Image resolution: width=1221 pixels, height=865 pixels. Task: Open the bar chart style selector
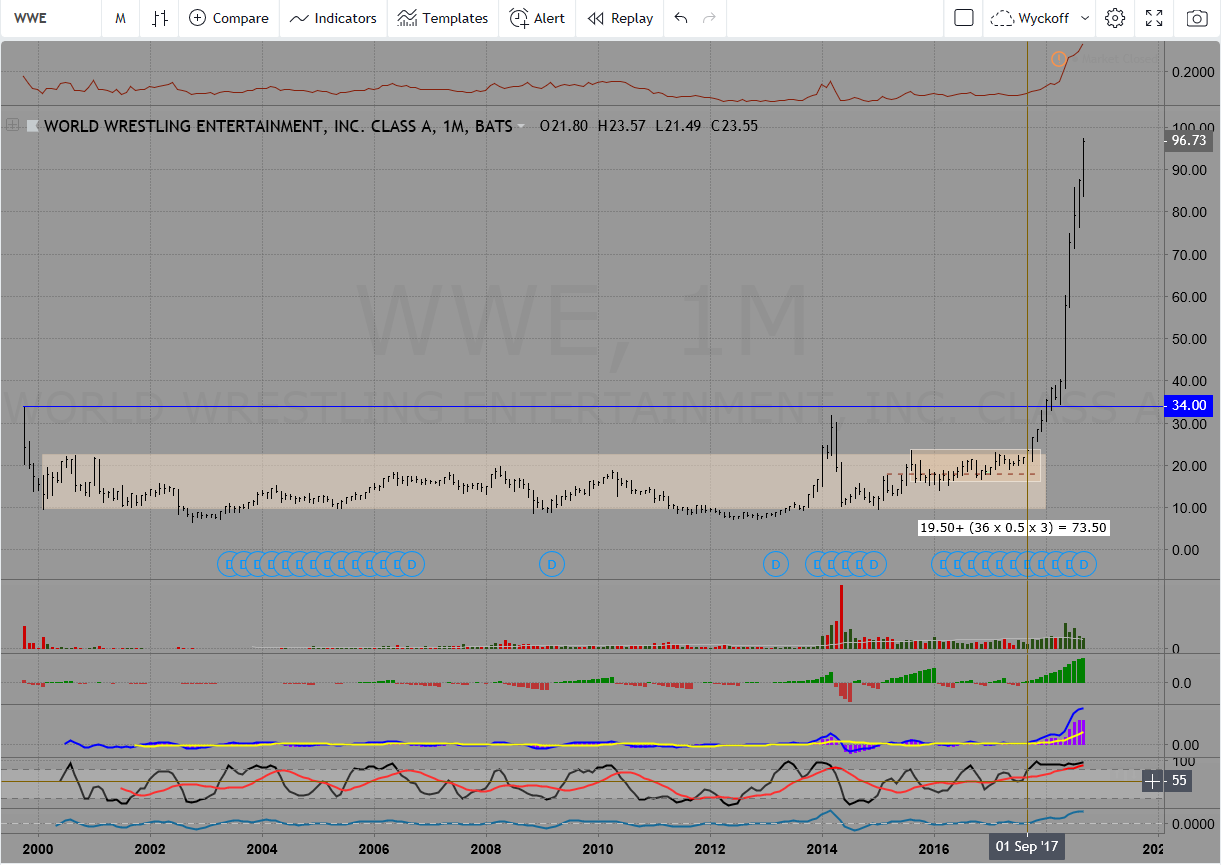pos(160,18)
